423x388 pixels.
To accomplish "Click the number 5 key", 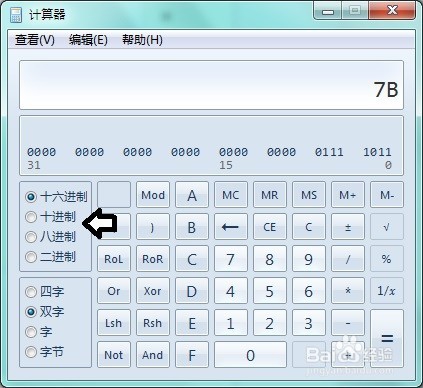I will 270,291.
